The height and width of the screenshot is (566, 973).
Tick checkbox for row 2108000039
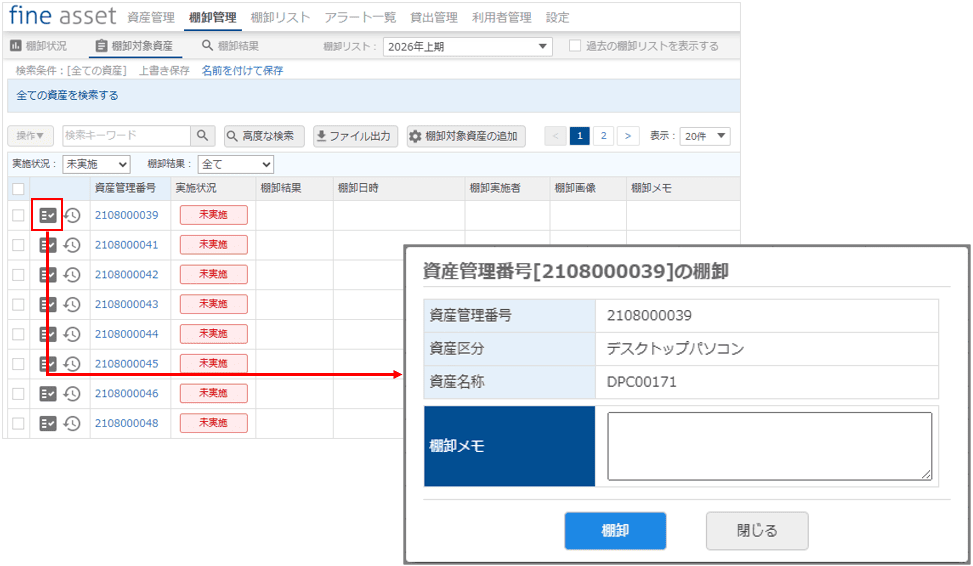(x=19, y=215)
